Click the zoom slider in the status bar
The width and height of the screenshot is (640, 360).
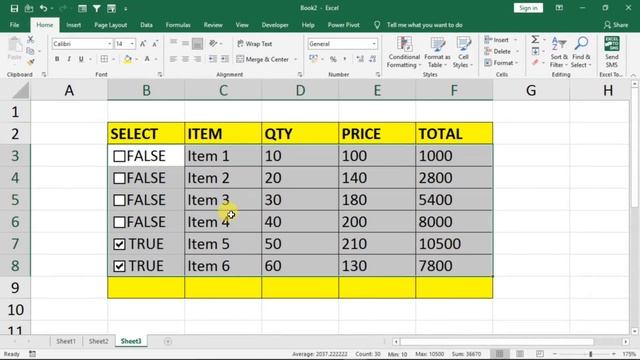coord(590,354)
